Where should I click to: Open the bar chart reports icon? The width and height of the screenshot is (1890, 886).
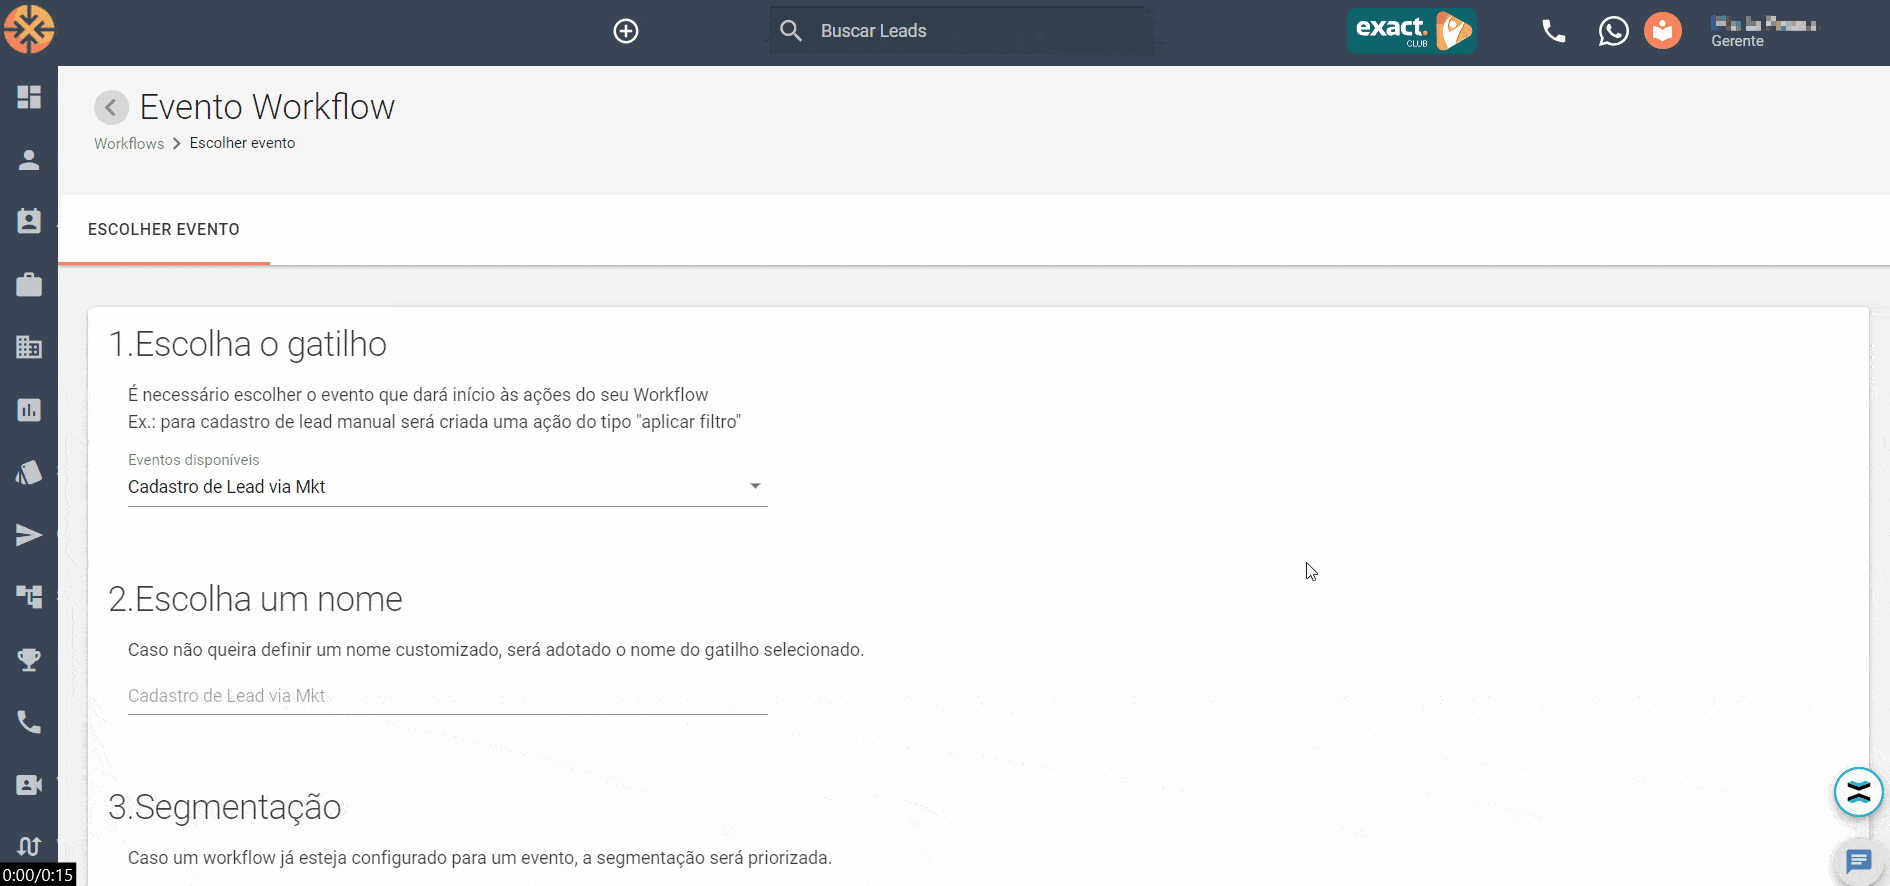[29, 410]
